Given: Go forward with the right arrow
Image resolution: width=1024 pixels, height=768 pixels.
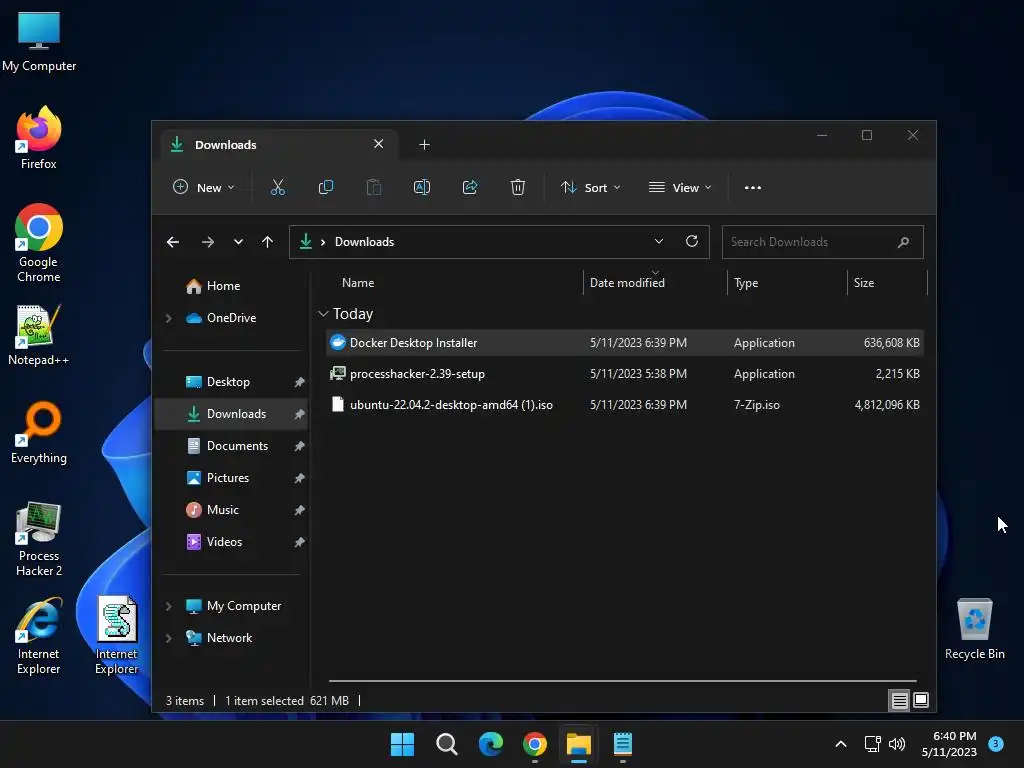Looking at the screenshot, I should 208,242.
